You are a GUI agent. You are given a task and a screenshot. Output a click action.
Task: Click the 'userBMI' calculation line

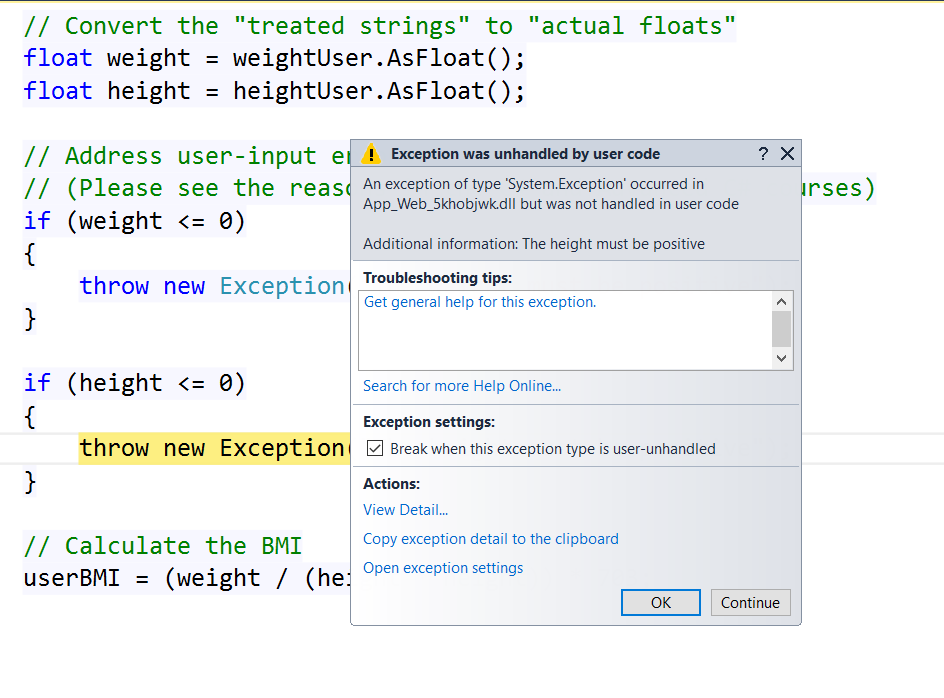pos(185,578)
